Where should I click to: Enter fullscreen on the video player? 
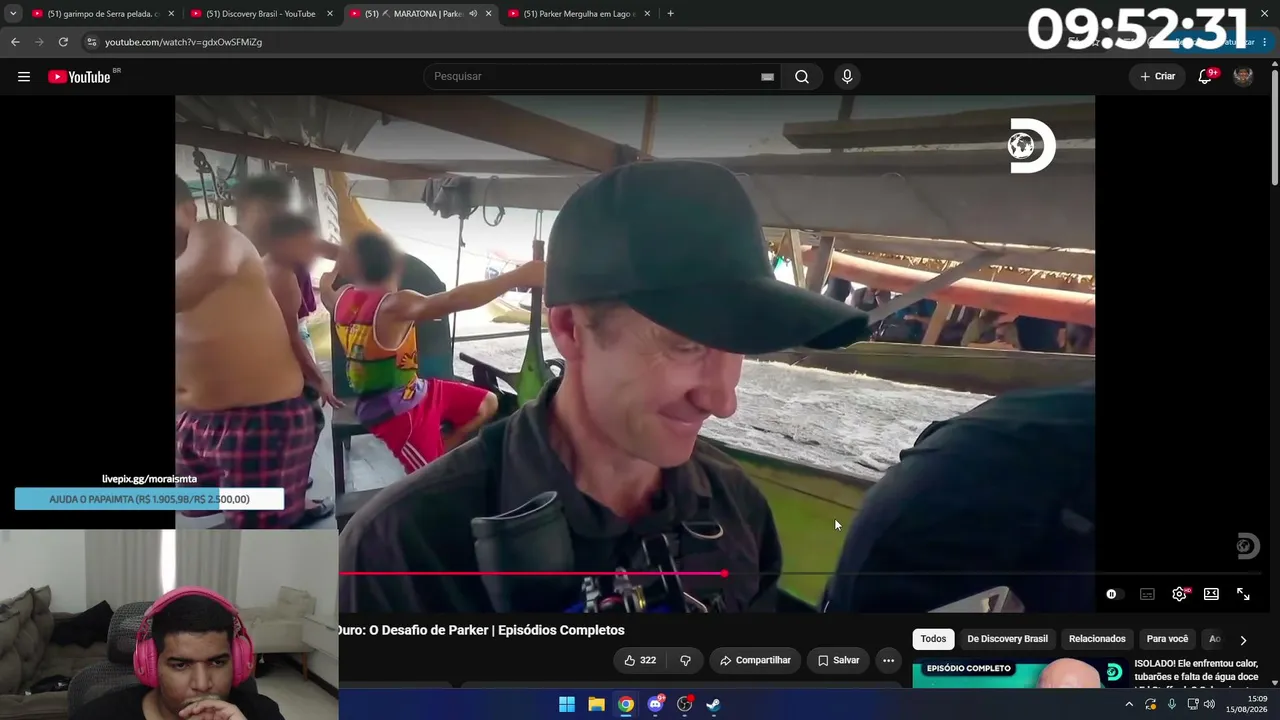click(x=1243, y=594)
